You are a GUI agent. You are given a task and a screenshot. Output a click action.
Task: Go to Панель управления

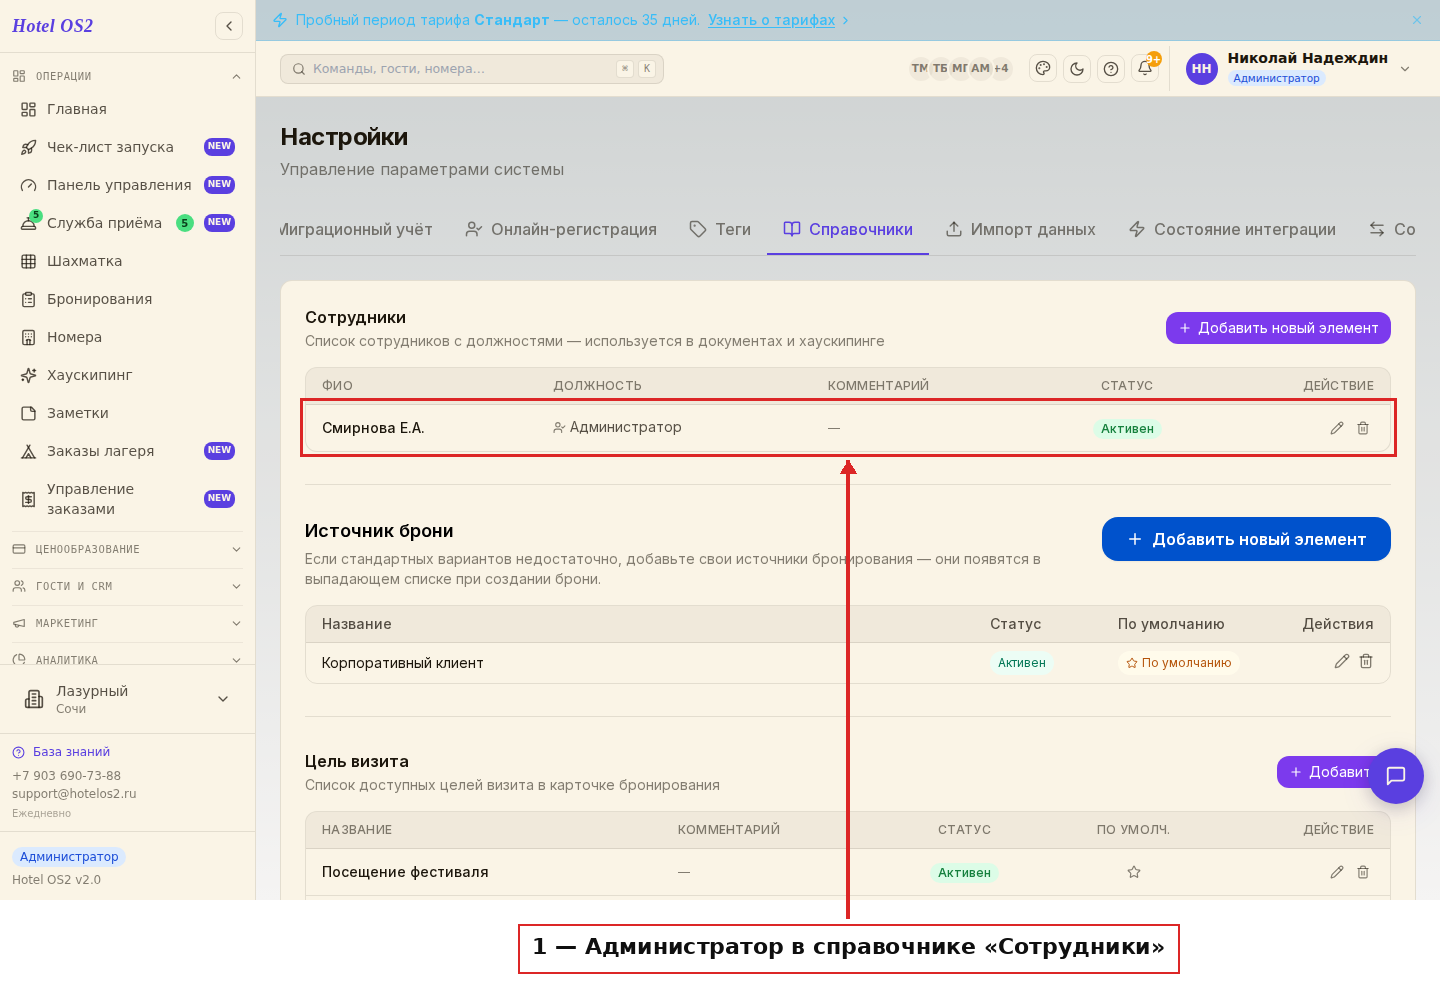tap(127, 185)
